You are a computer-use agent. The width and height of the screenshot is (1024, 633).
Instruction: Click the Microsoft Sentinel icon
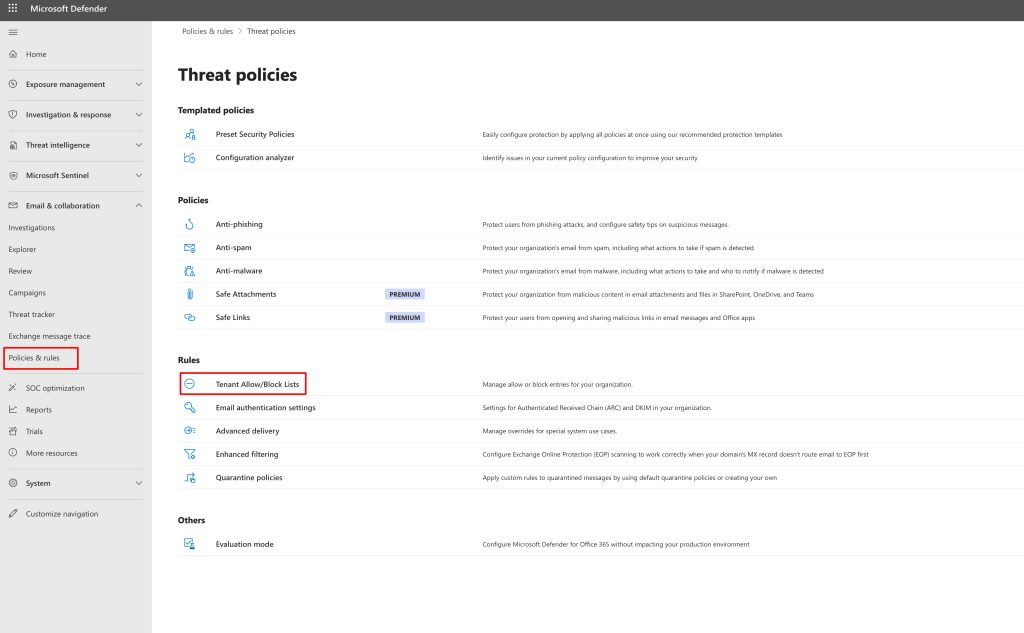(13, 175)
